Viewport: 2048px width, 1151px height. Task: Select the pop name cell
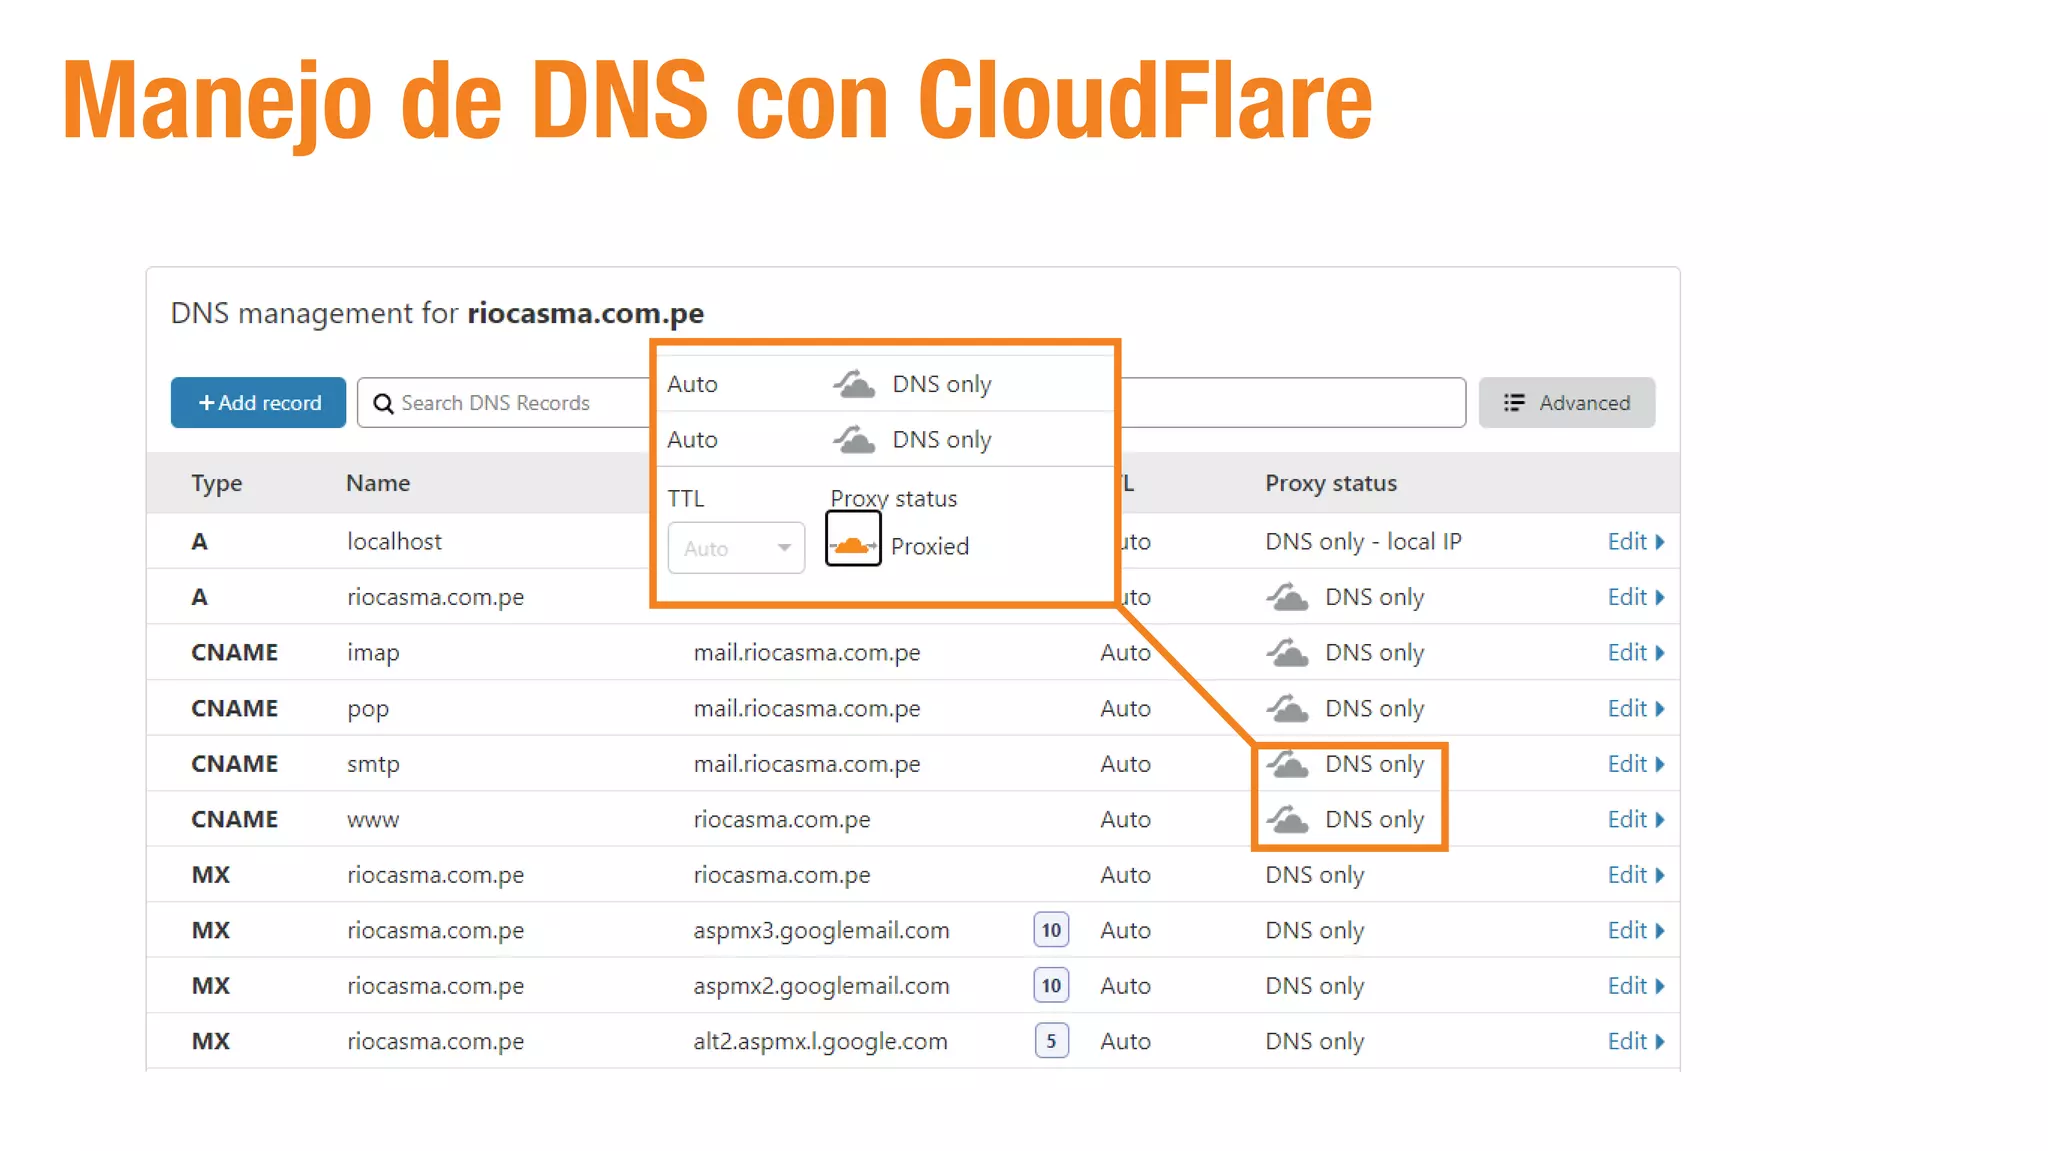click(x=368, y=710)
